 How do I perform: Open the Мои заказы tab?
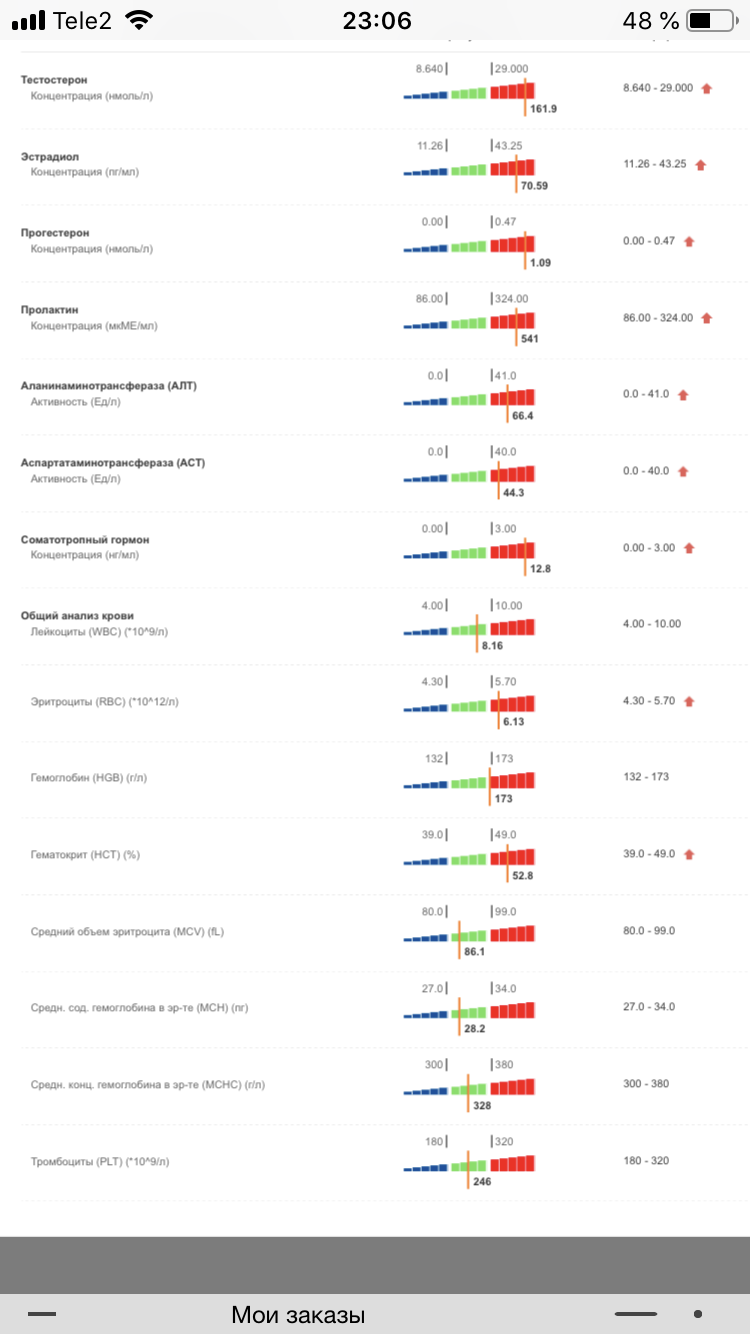tap(298, 1314)
